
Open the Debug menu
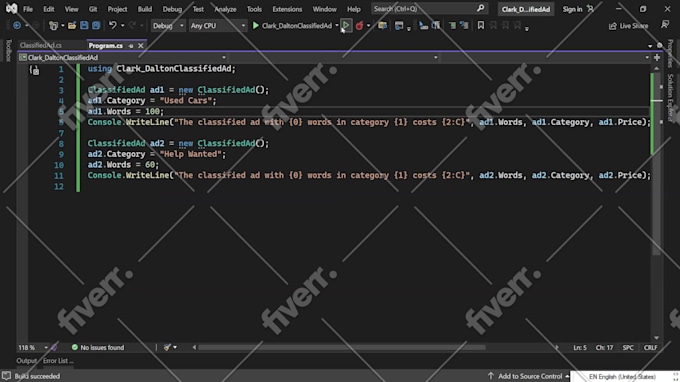172,9
